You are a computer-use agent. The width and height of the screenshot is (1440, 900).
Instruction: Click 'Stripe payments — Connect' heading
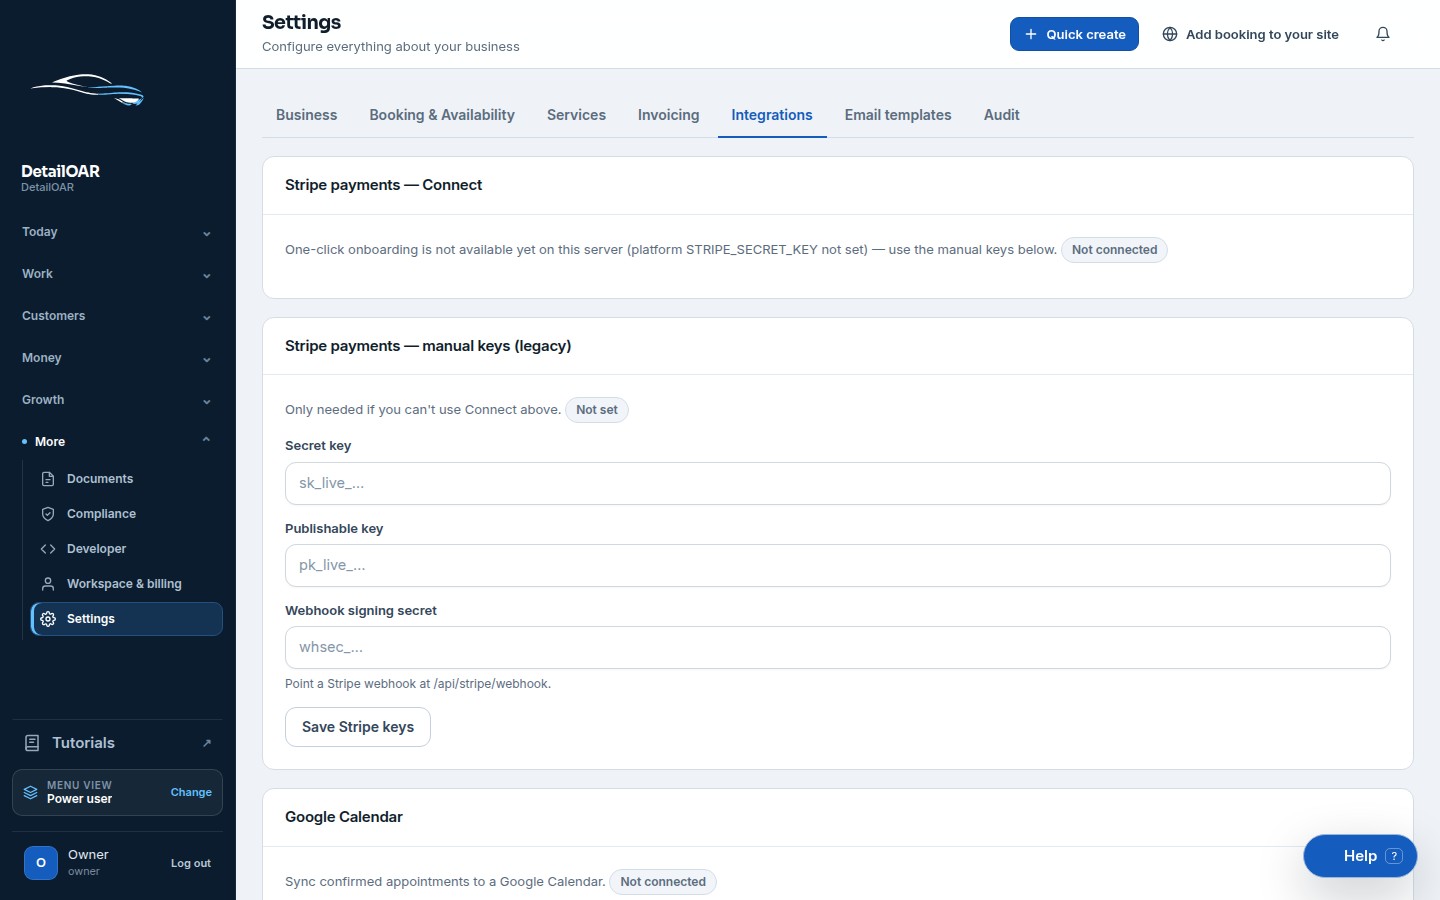[x=383, y=185]
